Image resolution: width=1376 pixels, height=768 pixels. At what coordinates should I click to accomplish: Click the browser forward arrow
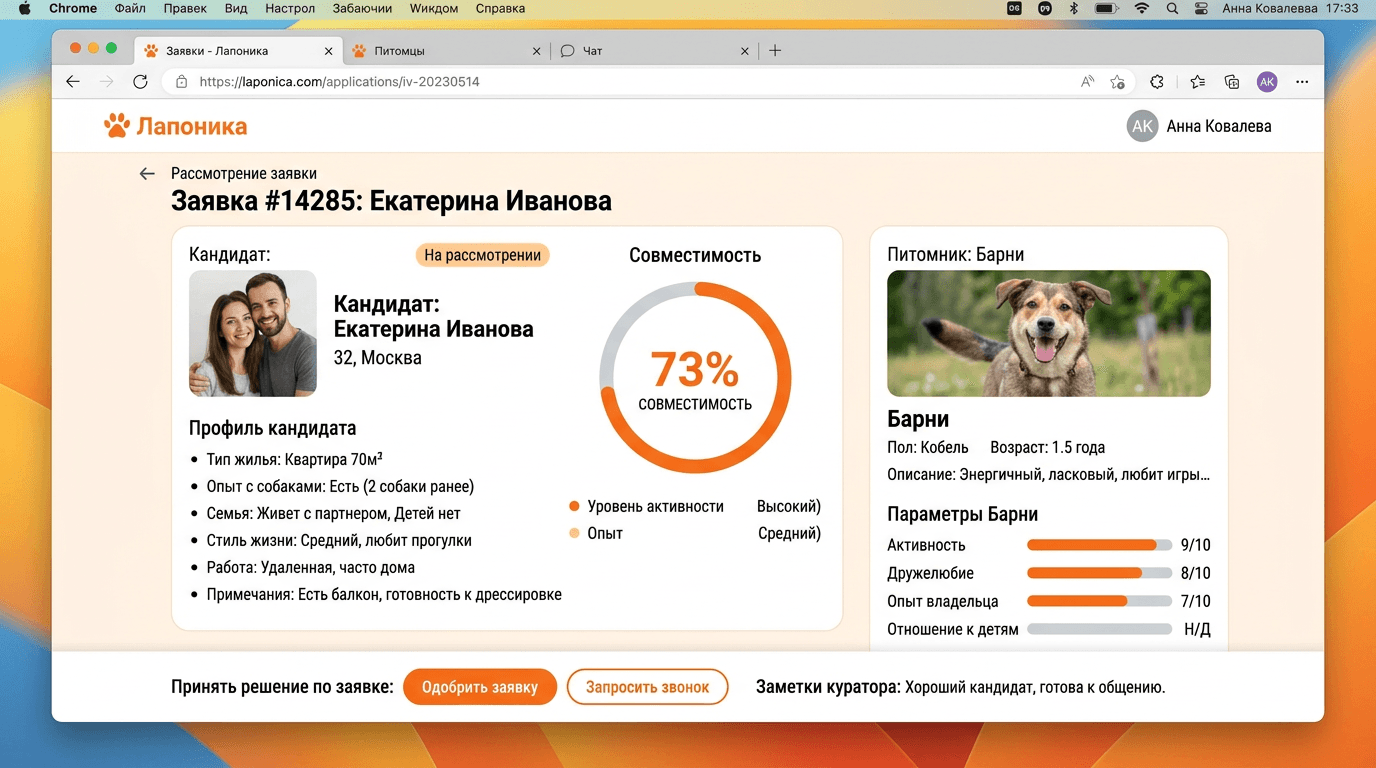click(x=107, y=82)
